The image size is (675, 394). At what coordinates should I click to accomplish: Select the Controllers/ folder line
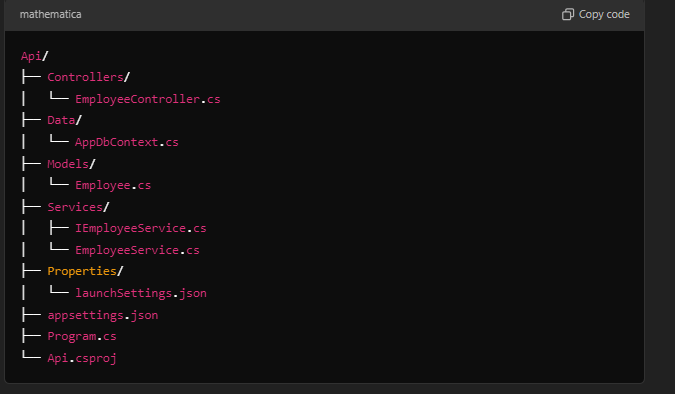88,77
